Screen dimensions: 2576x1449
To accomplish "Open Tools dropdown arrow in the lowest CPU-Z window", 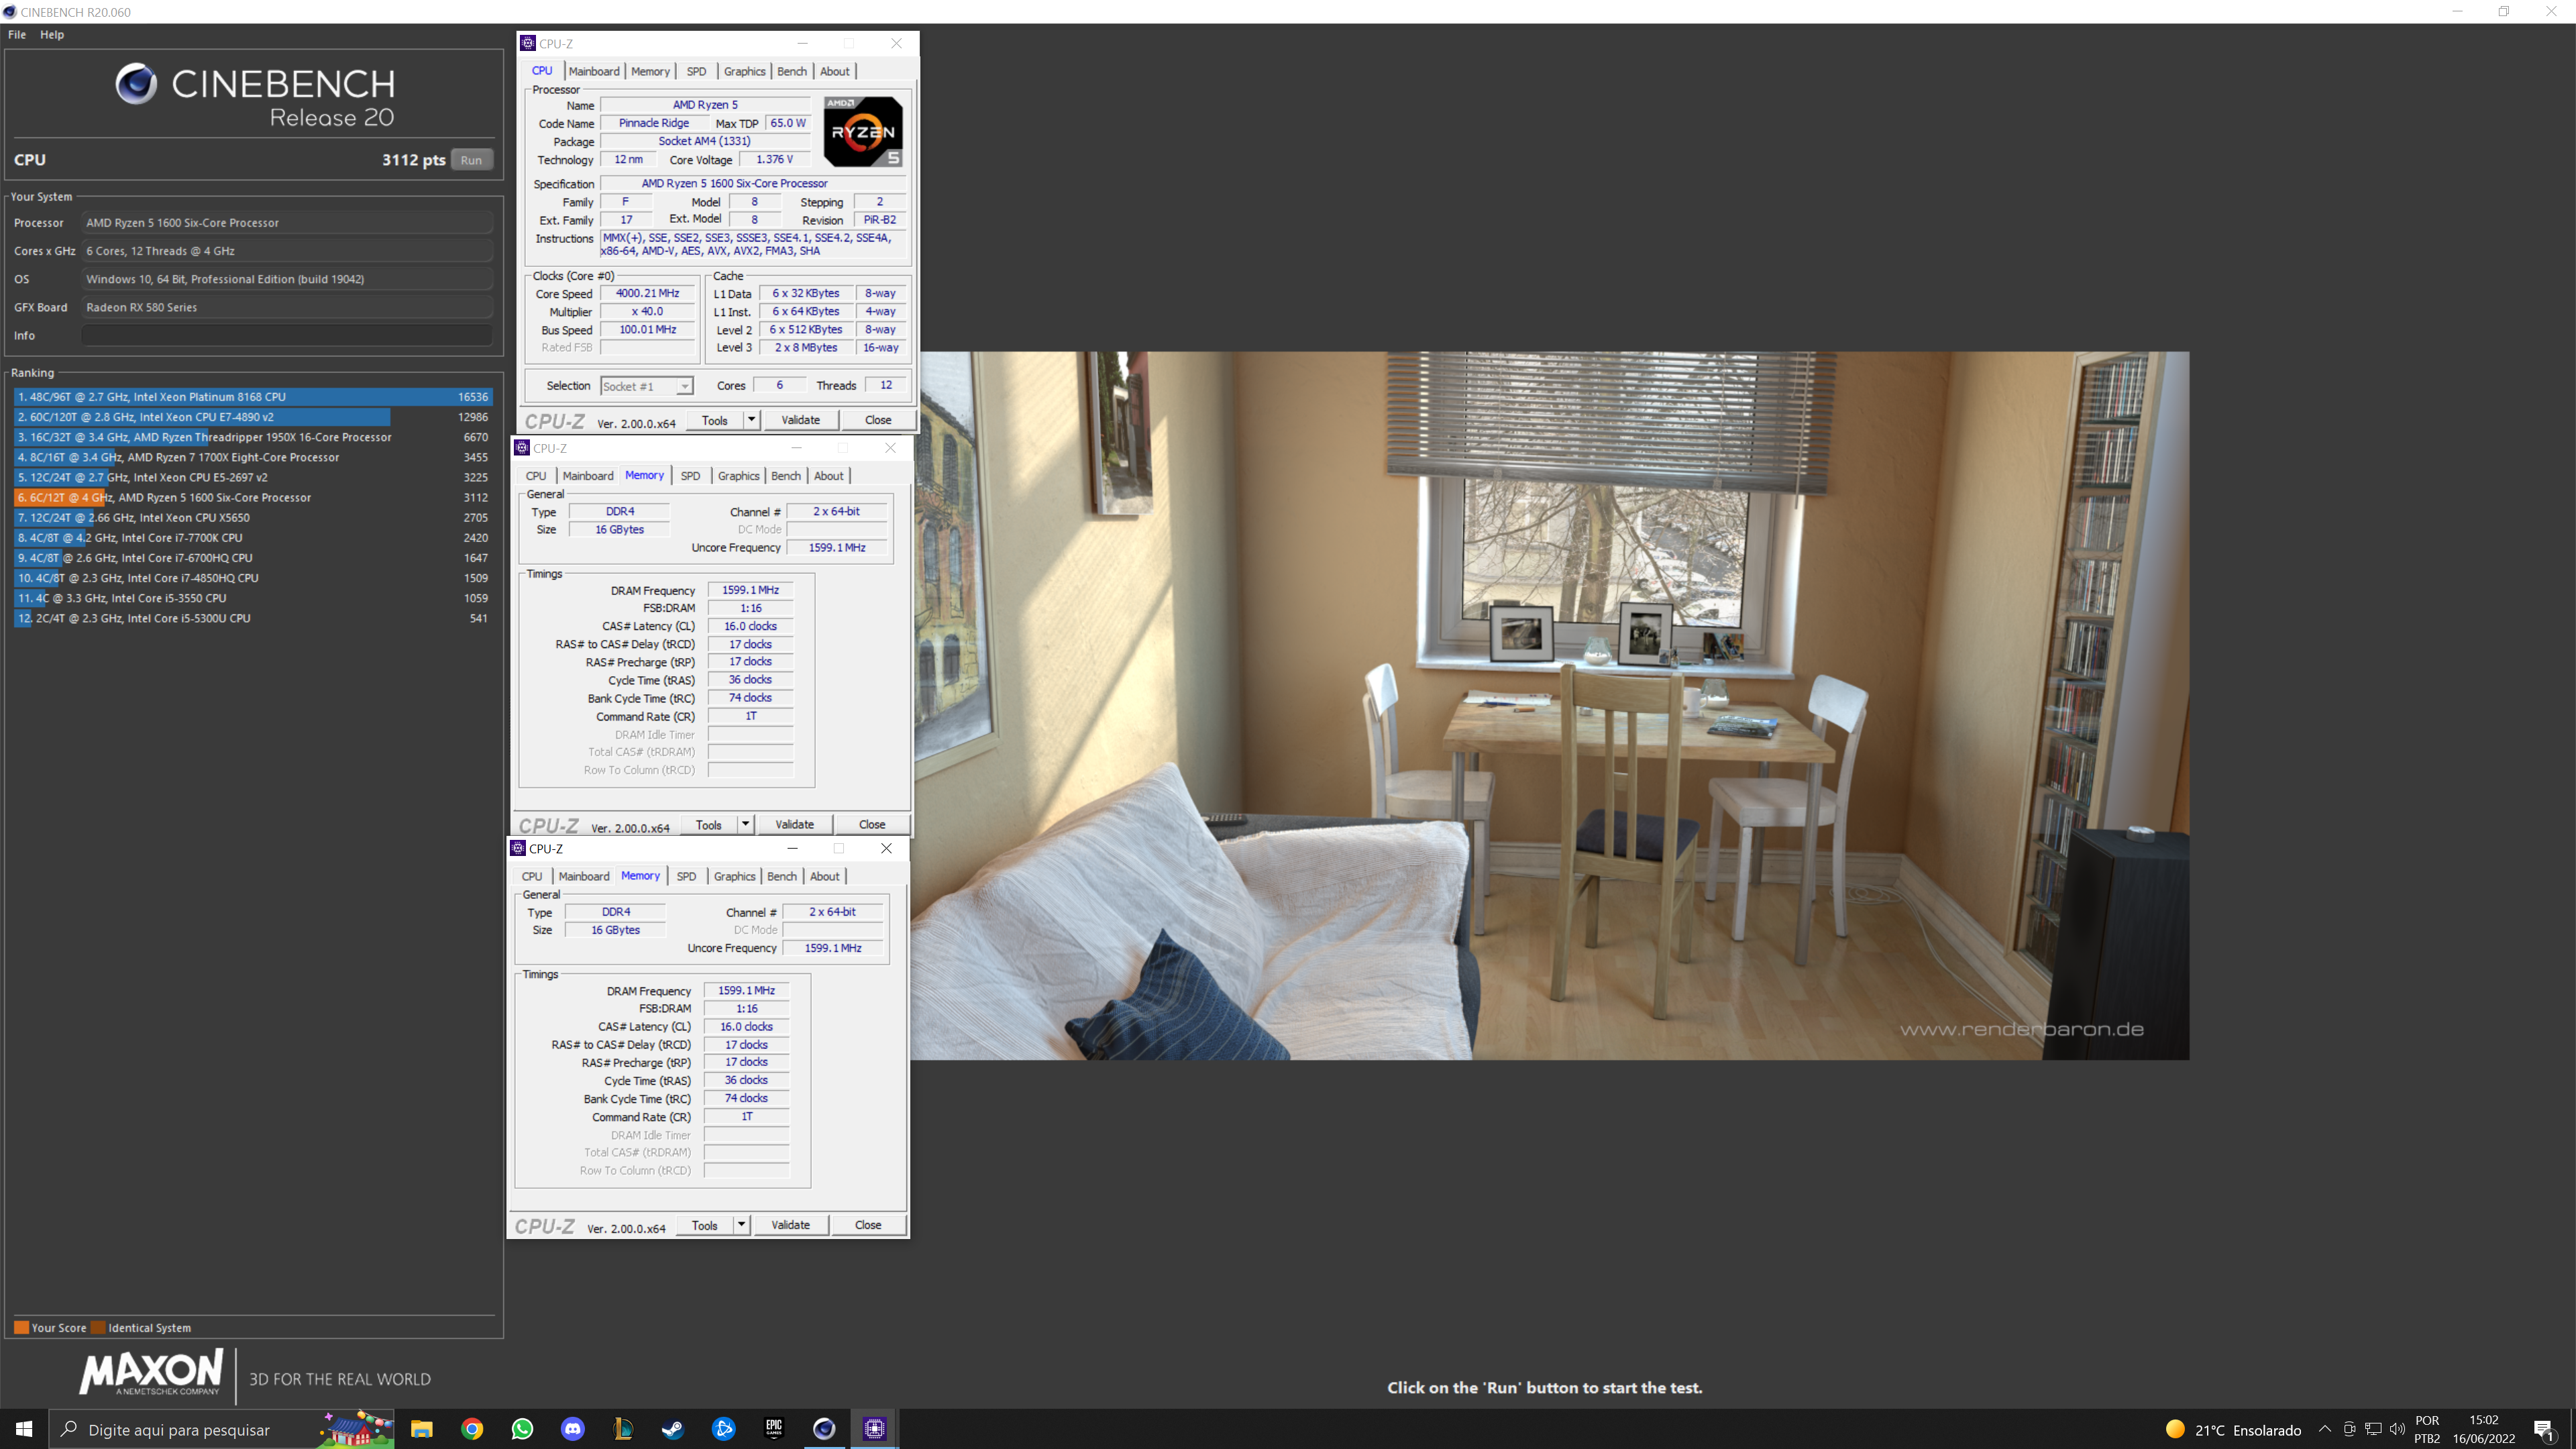I will (741, 1224).
